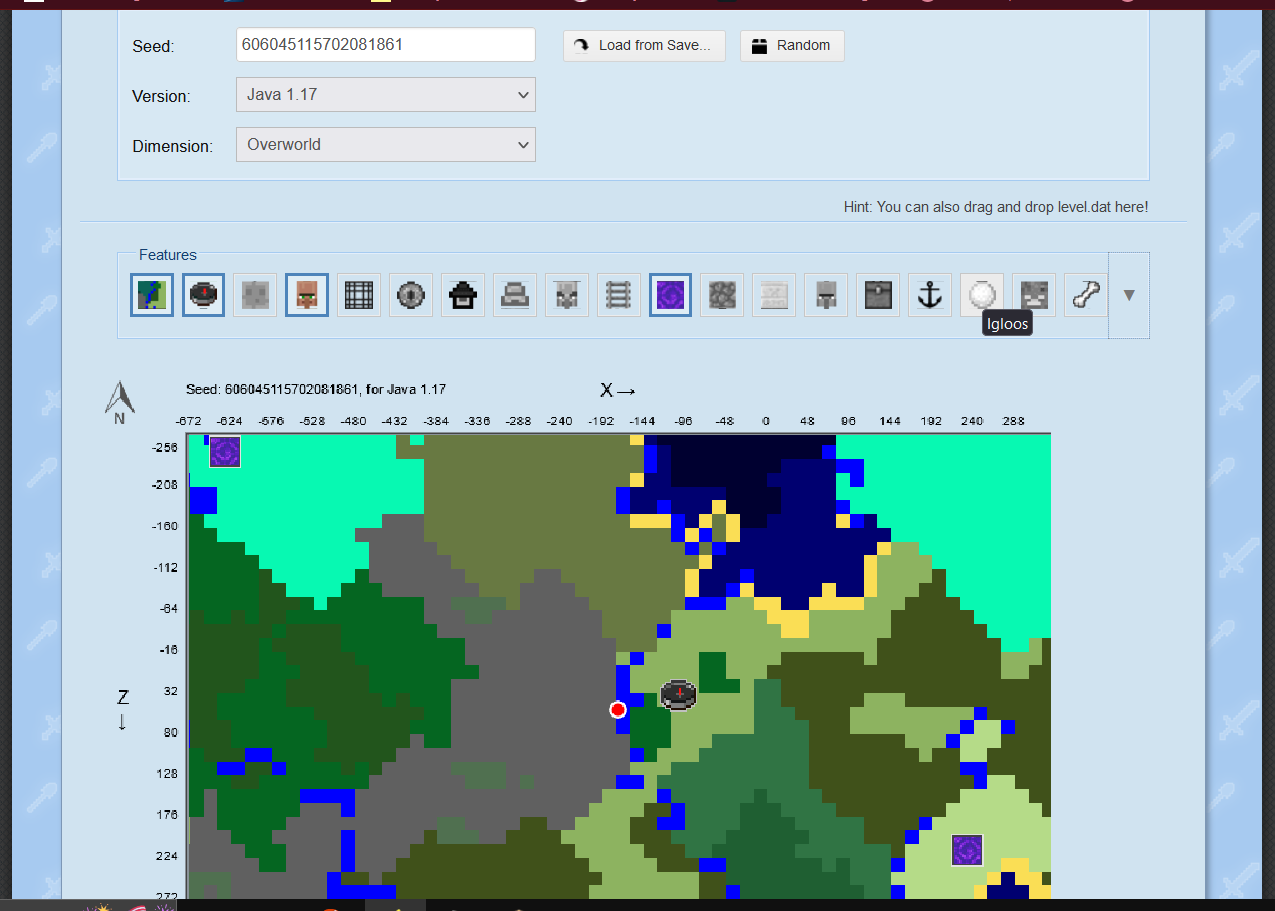Toggle the Slime chunks feature icon

[255, 295]
